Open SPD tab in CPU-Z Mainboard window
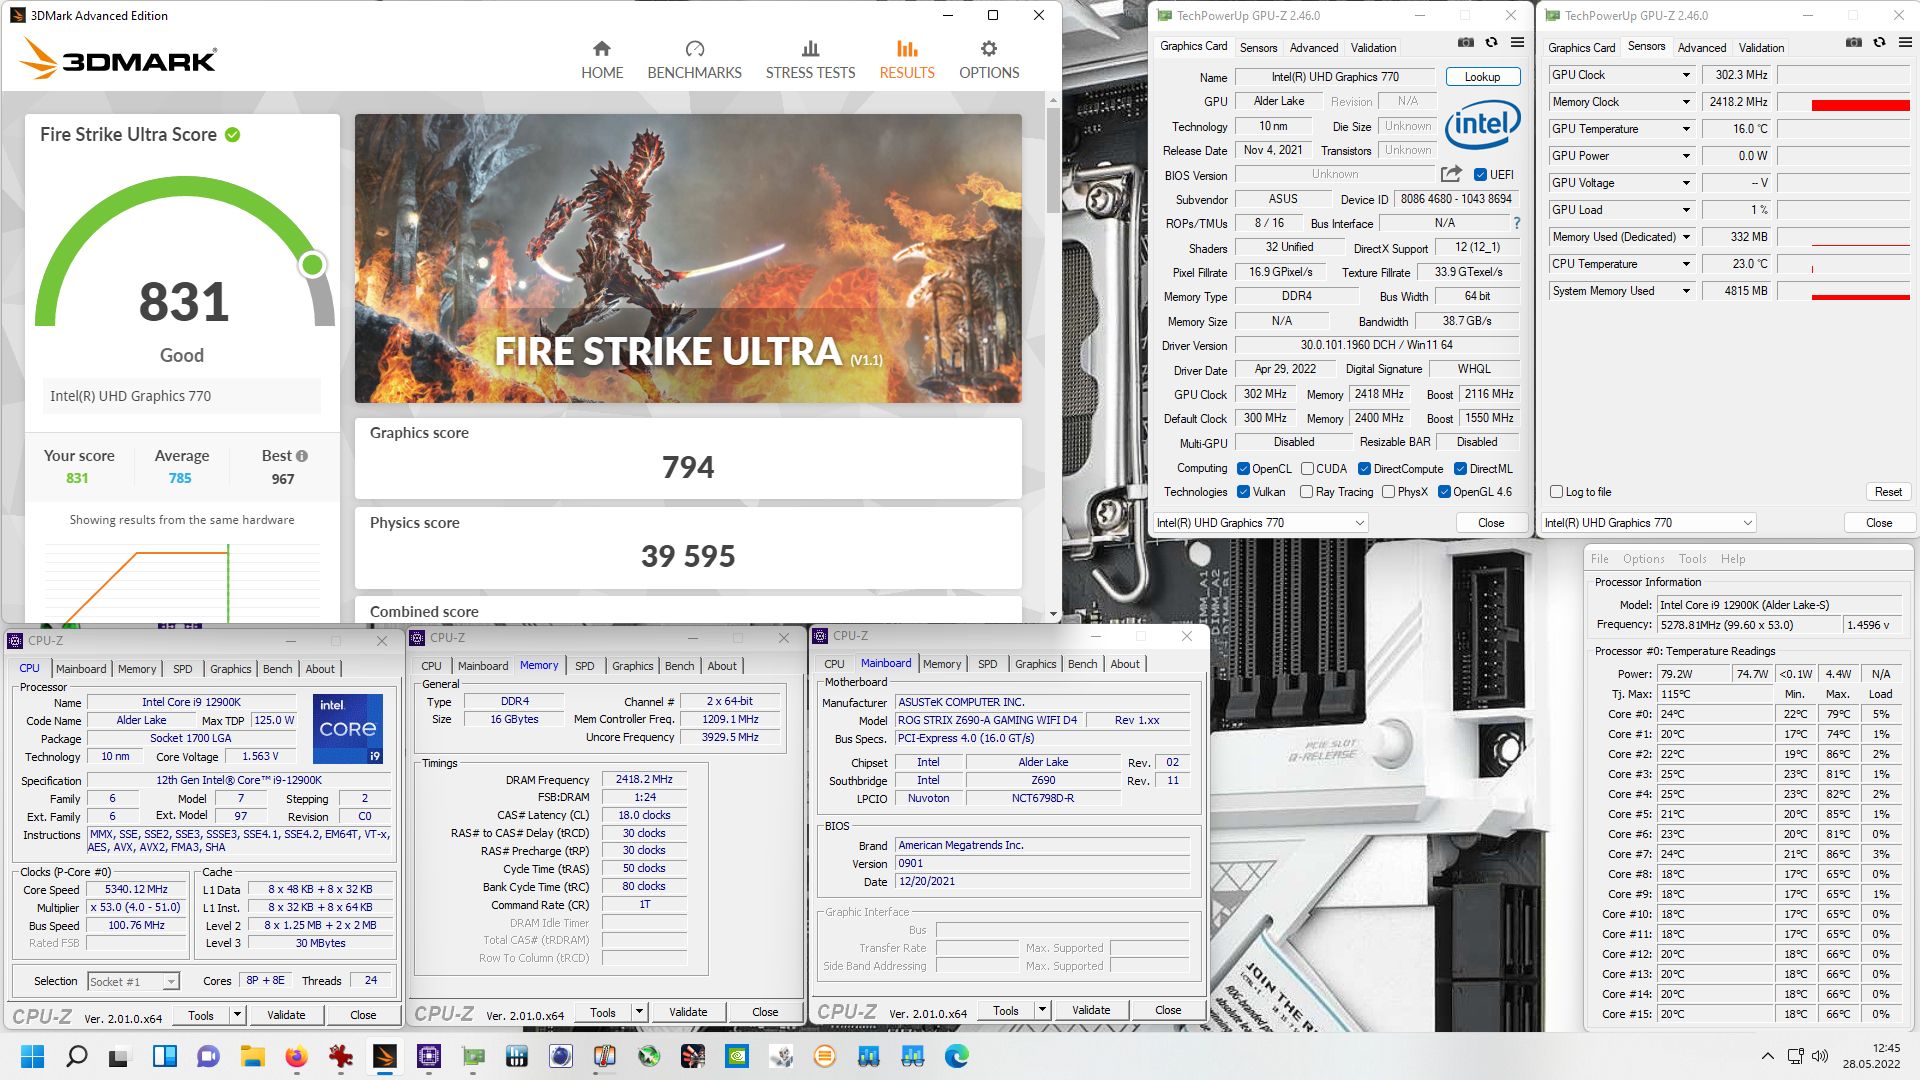 click(987, 664)
